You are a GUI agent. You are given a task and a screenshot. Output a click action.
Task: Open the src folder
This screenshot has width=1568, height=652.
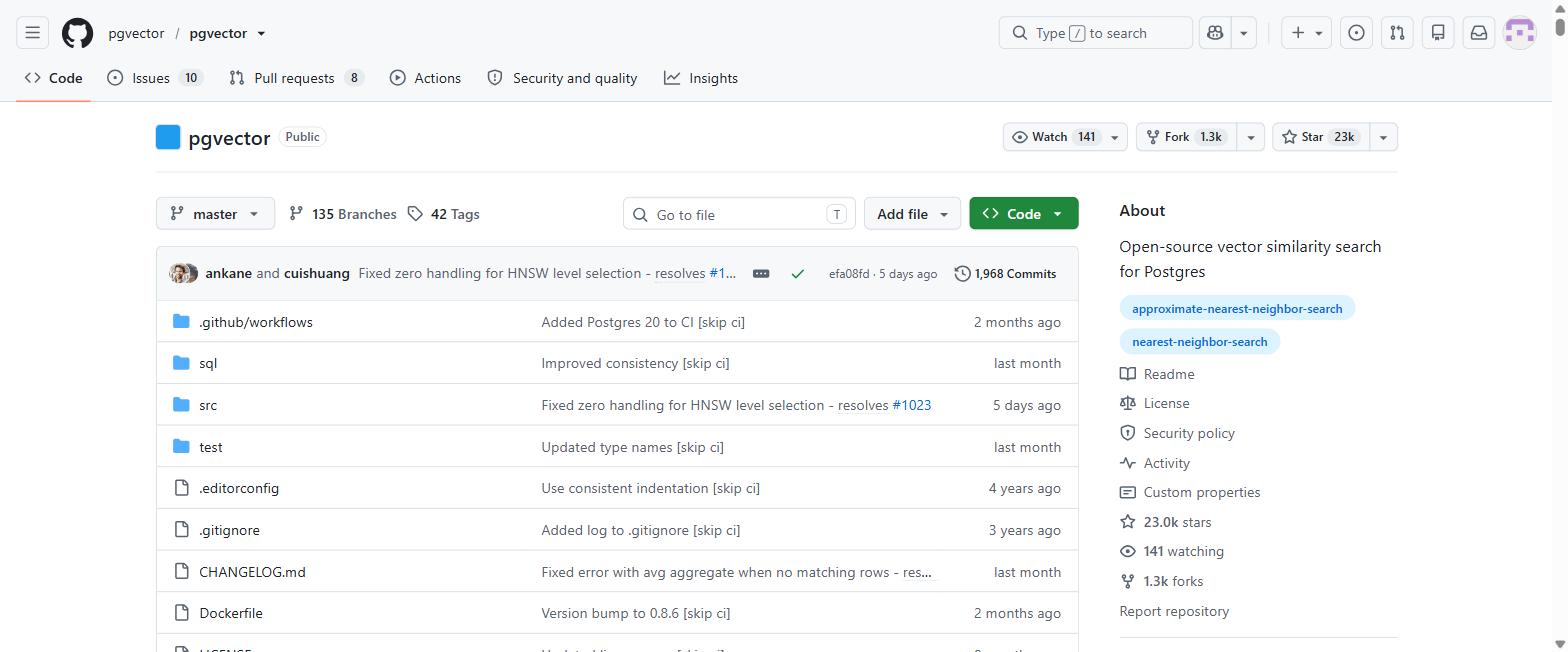click(208, 405)
